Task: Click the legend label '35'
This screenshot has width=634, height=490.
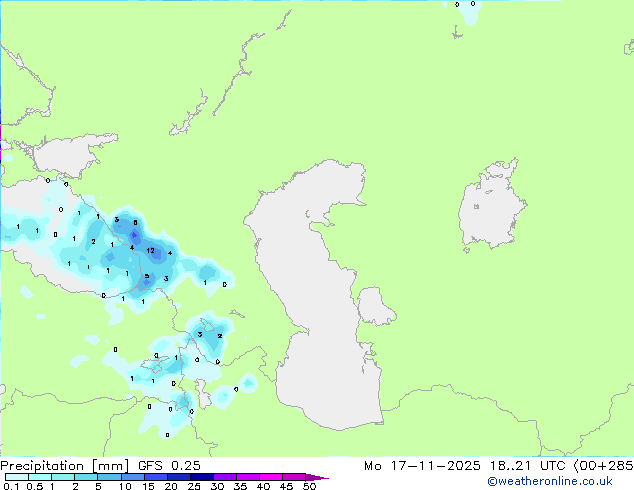Action: point(240,486)
